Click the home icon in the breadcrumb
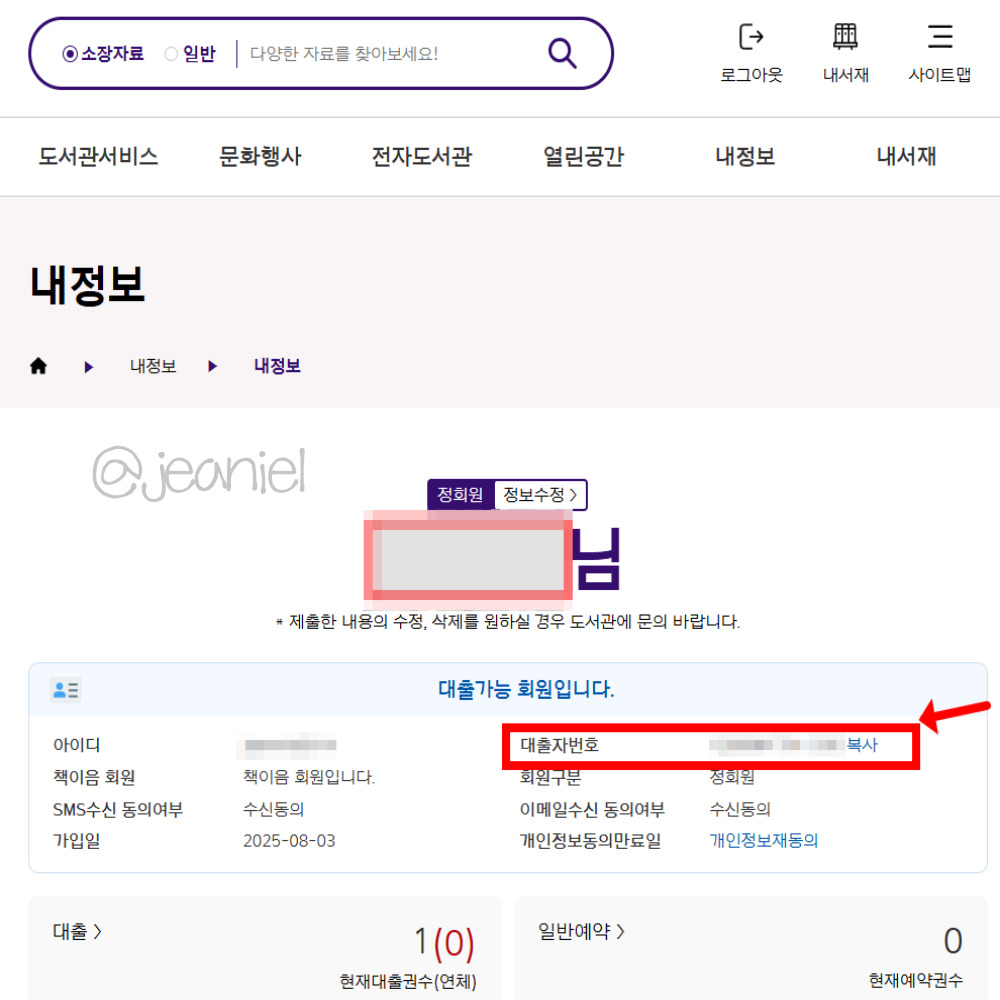The width and height of the screenshot is (1000, 1000). tap(38, 366)
